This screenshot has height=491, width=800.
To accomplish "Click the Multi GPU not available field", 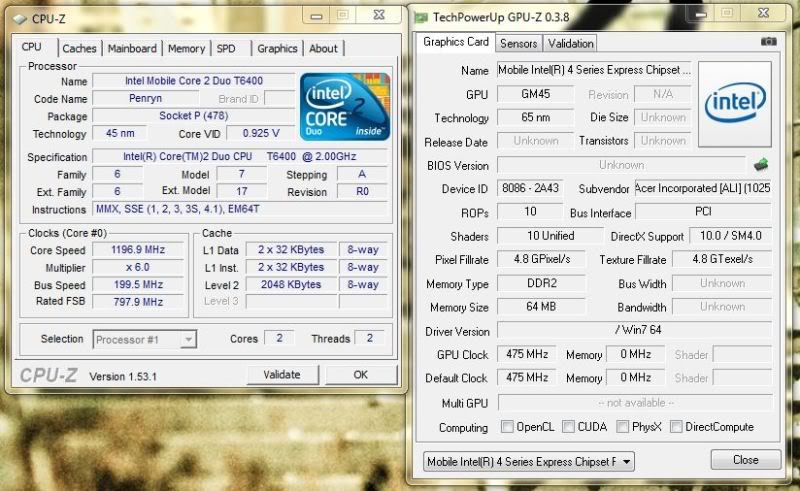I will (x=635, y=403).
